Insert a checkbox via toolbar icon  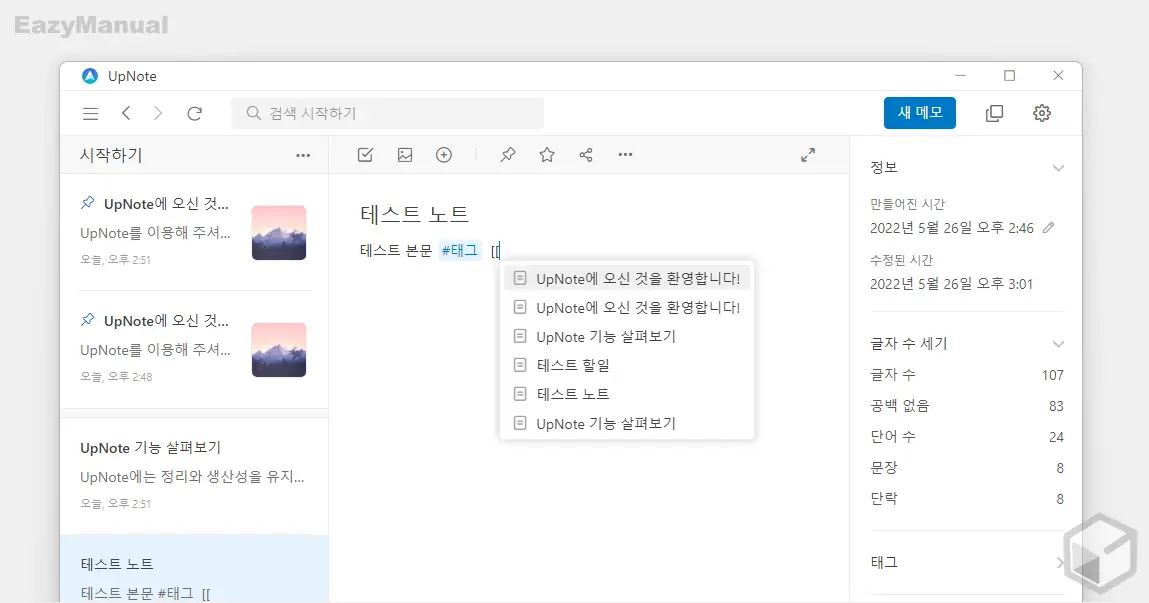click(365, 155)
